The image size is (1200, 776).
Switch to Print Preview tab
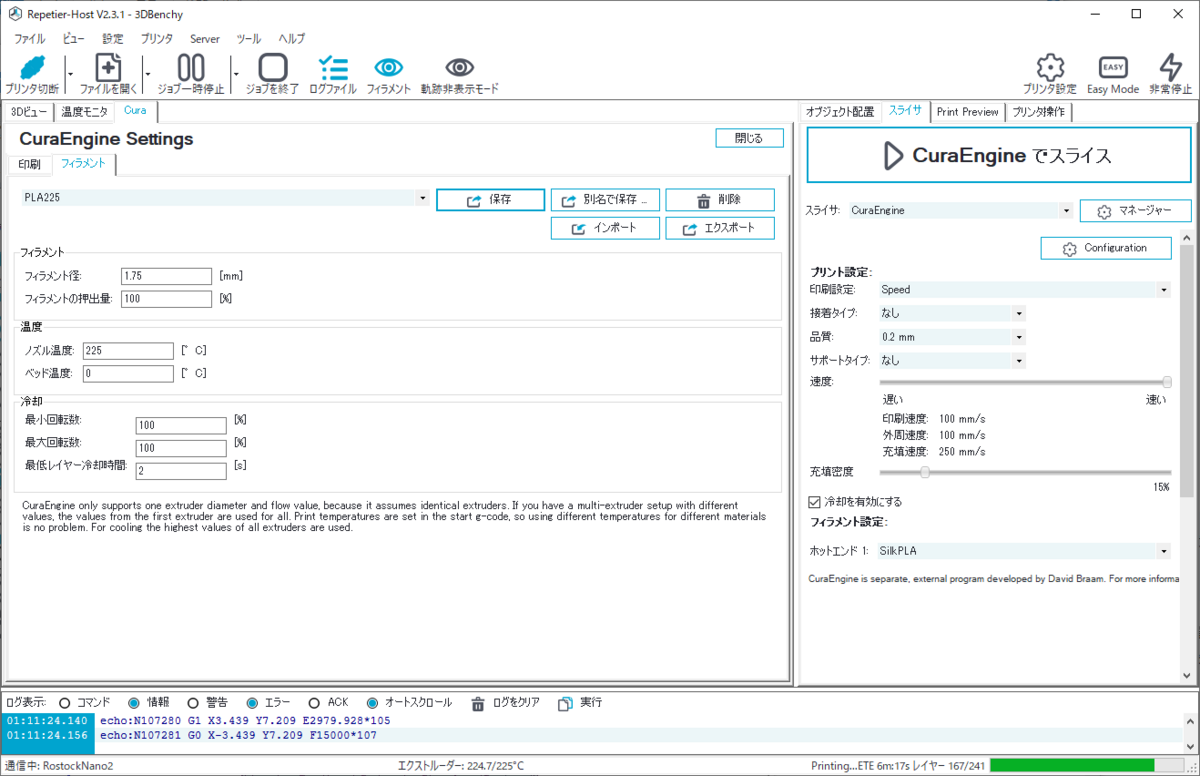tap(967, 112)
